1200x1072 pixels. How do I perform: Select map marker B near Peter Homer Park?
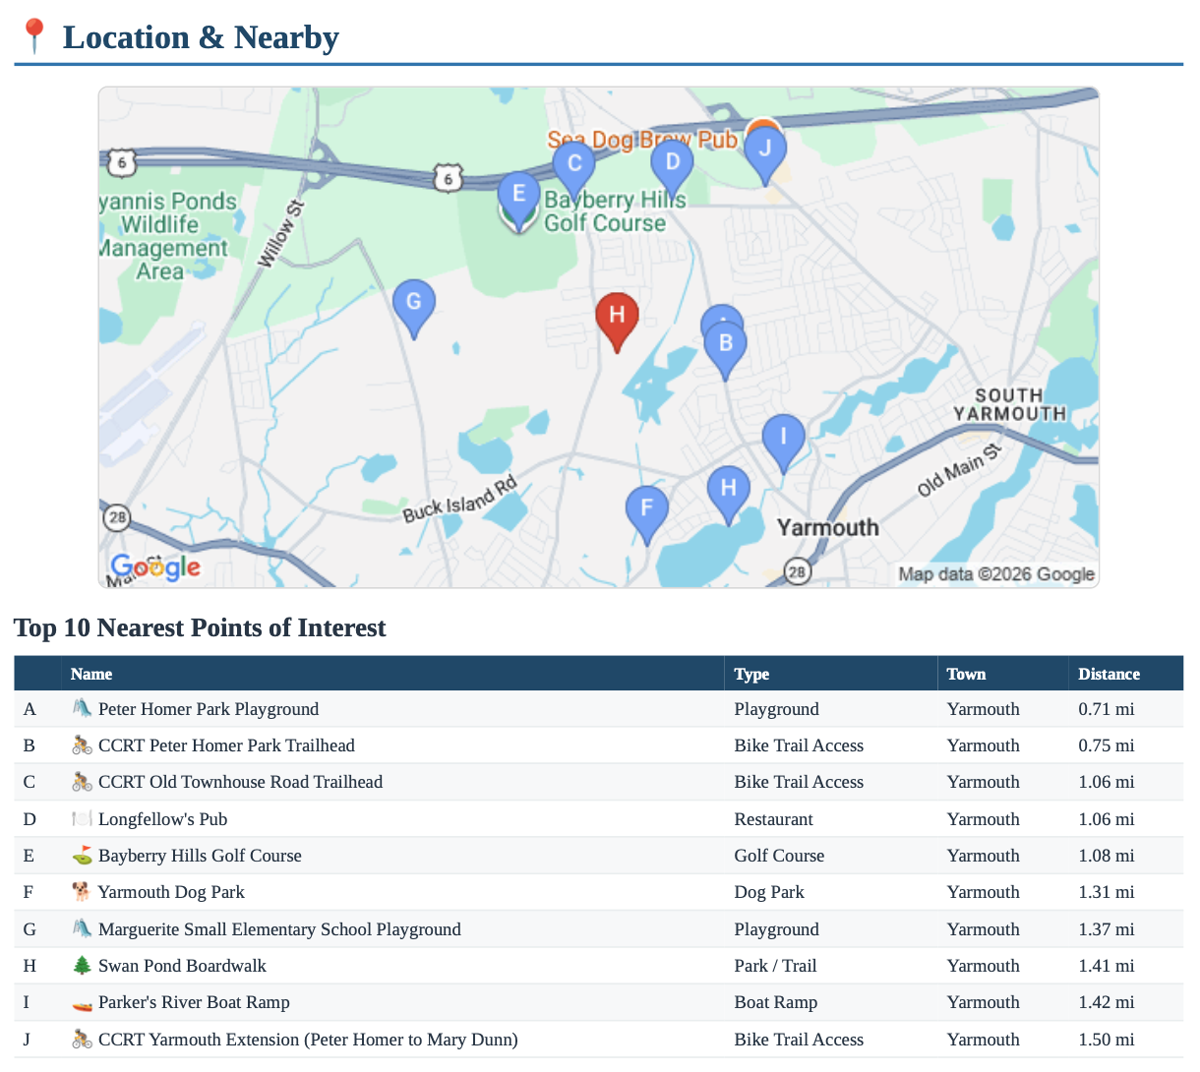(724, 343)
